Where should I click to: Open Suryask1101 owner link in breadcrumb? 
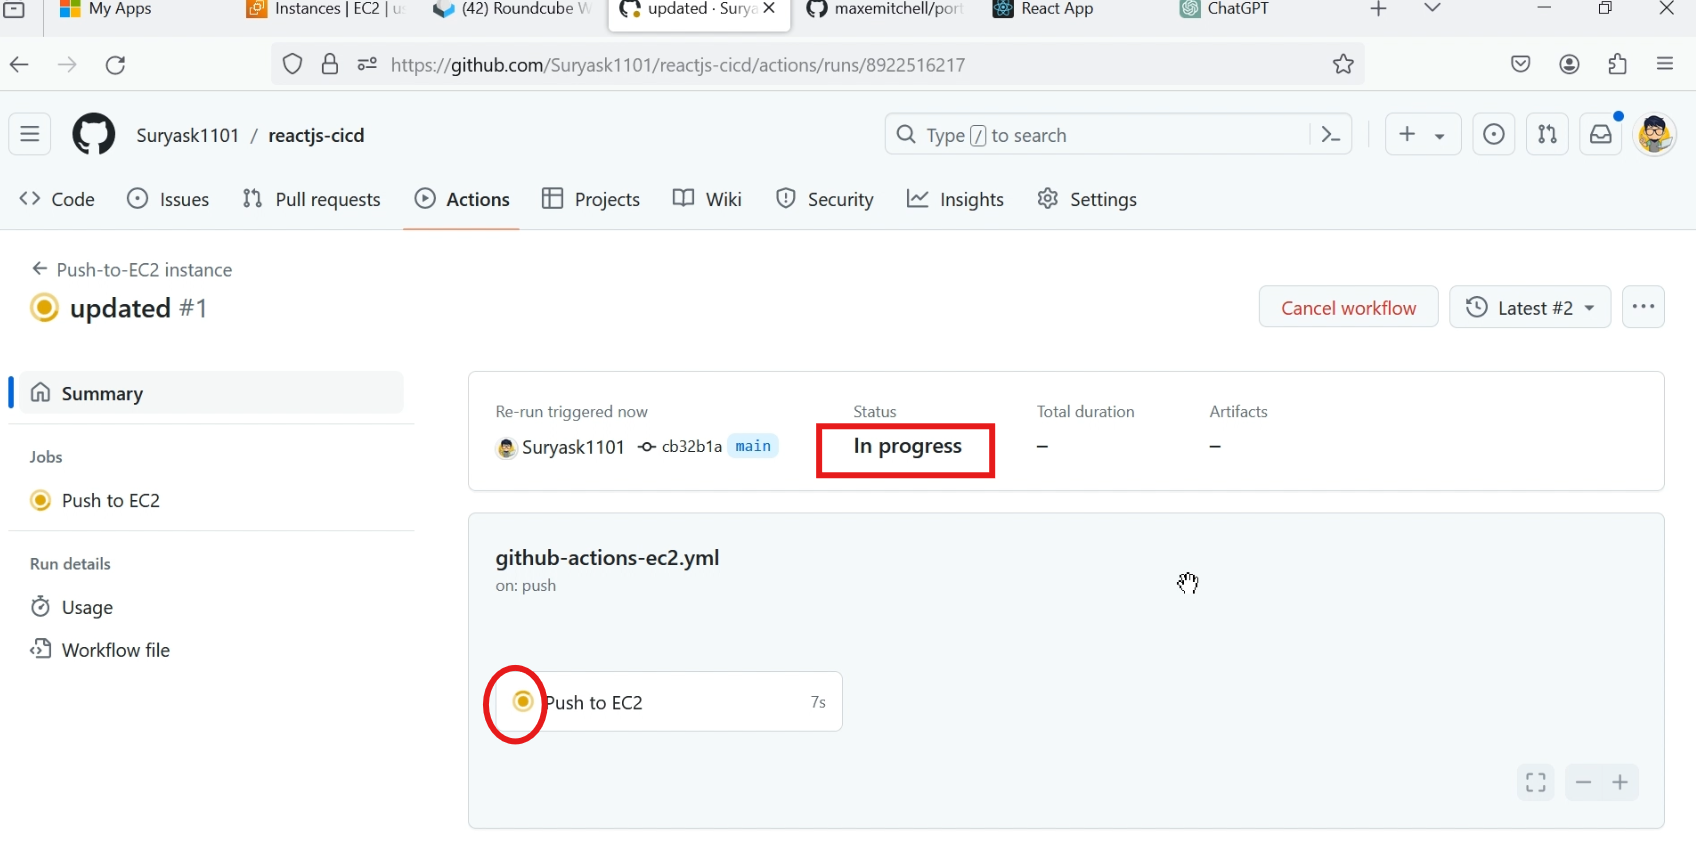click(x=188, y=135)
